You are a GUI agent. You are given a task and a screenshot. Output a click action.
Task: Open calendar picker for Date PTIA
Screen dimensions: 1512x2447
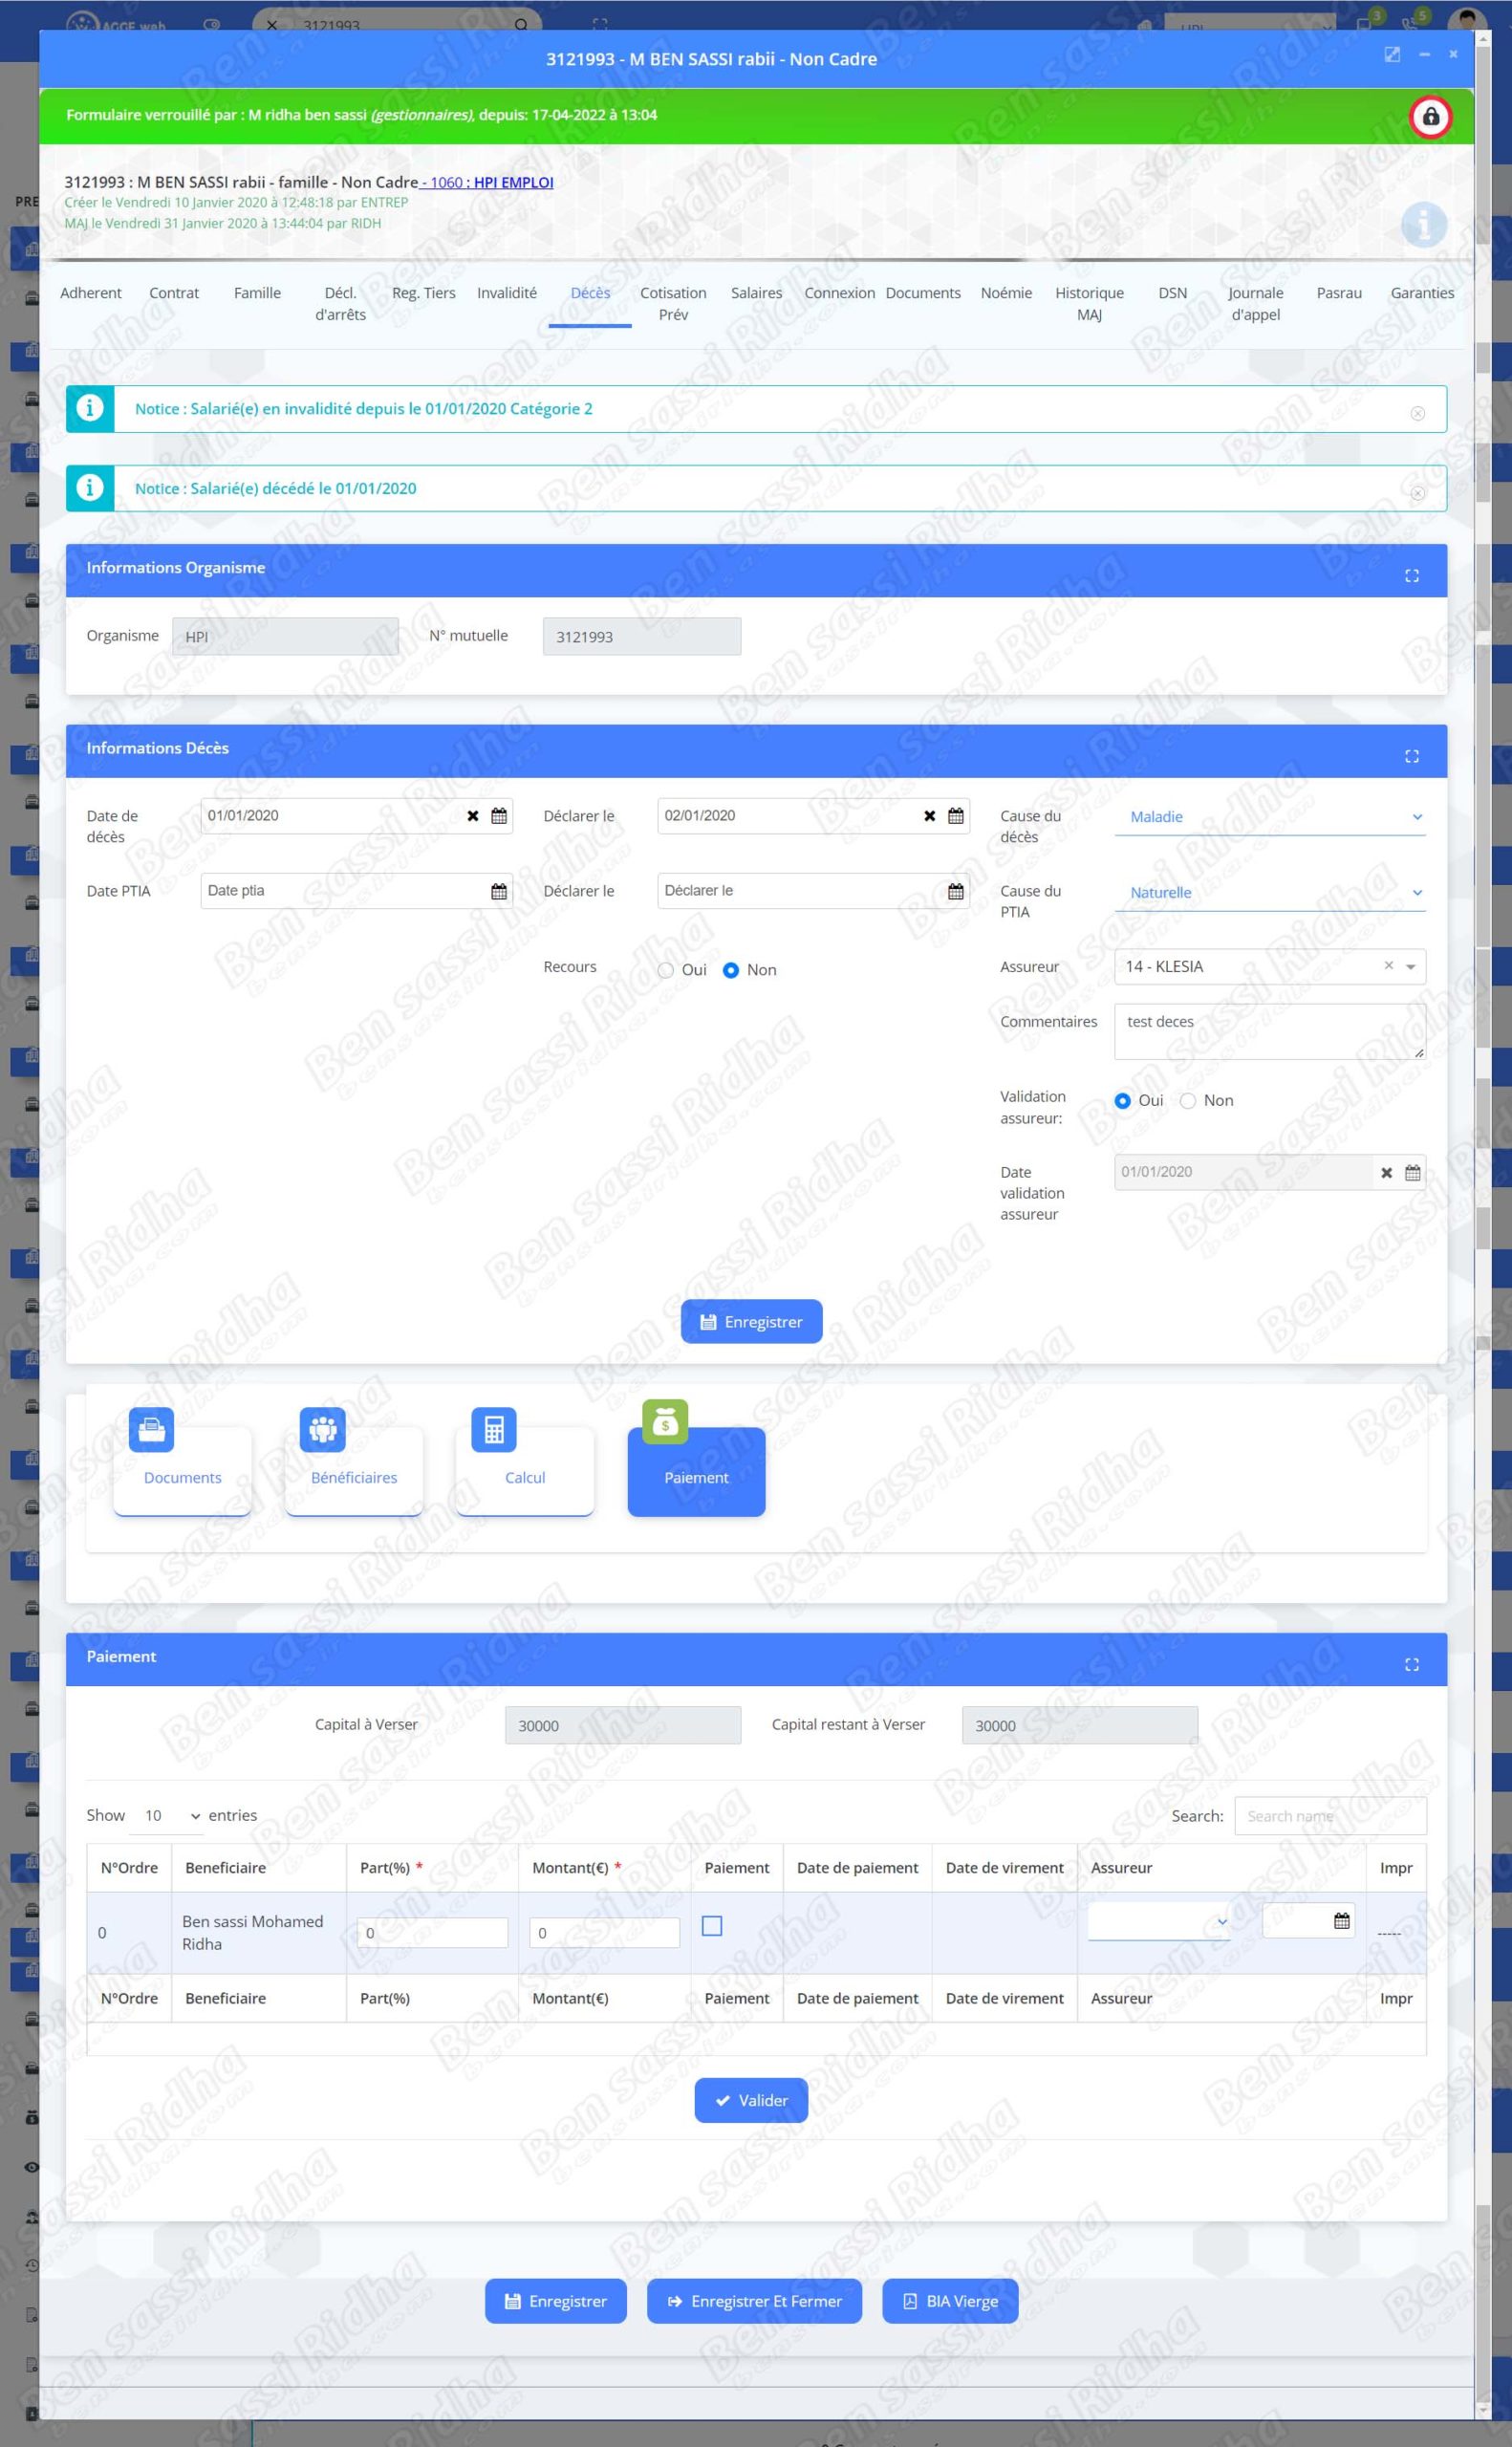coord(499,891)
